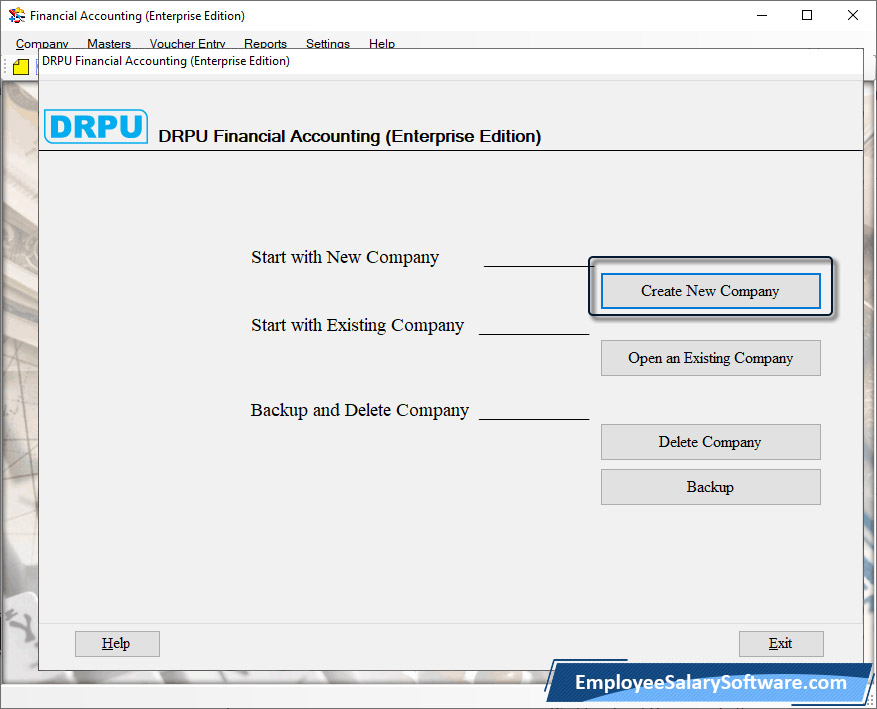Click the 'DRPU Financial Accounting (Enterprise Edition)' heading
This screenshot has width=877, height=709.
[x=350, y=136]
